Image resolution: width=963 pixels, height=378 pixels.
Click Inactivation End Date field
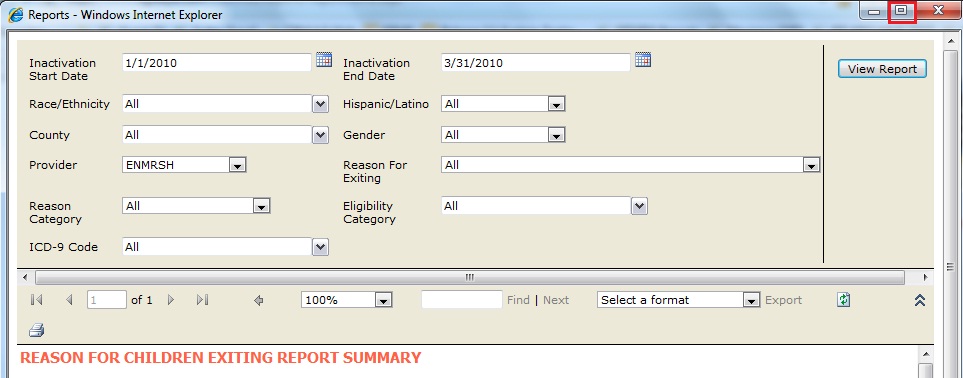coord(536,63)
